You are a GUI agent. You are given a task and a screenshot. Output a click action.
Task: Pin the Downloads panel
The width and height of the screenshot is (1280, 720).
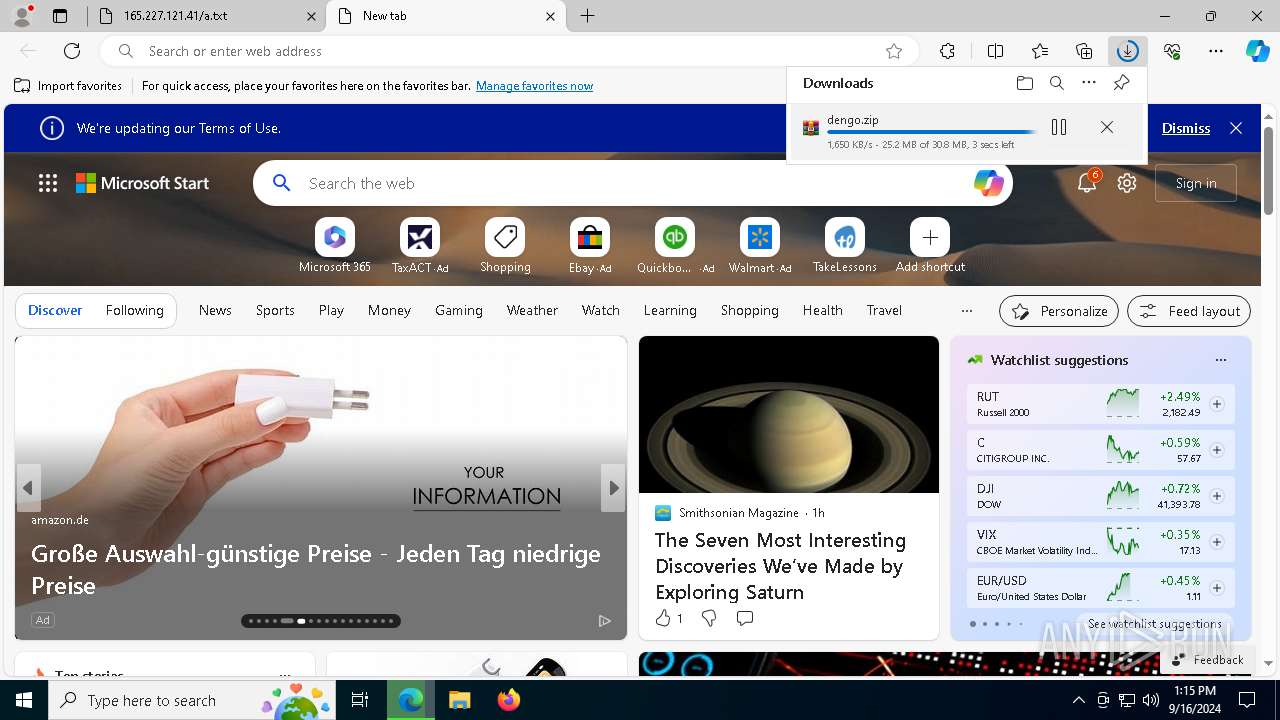[1121, 83]
